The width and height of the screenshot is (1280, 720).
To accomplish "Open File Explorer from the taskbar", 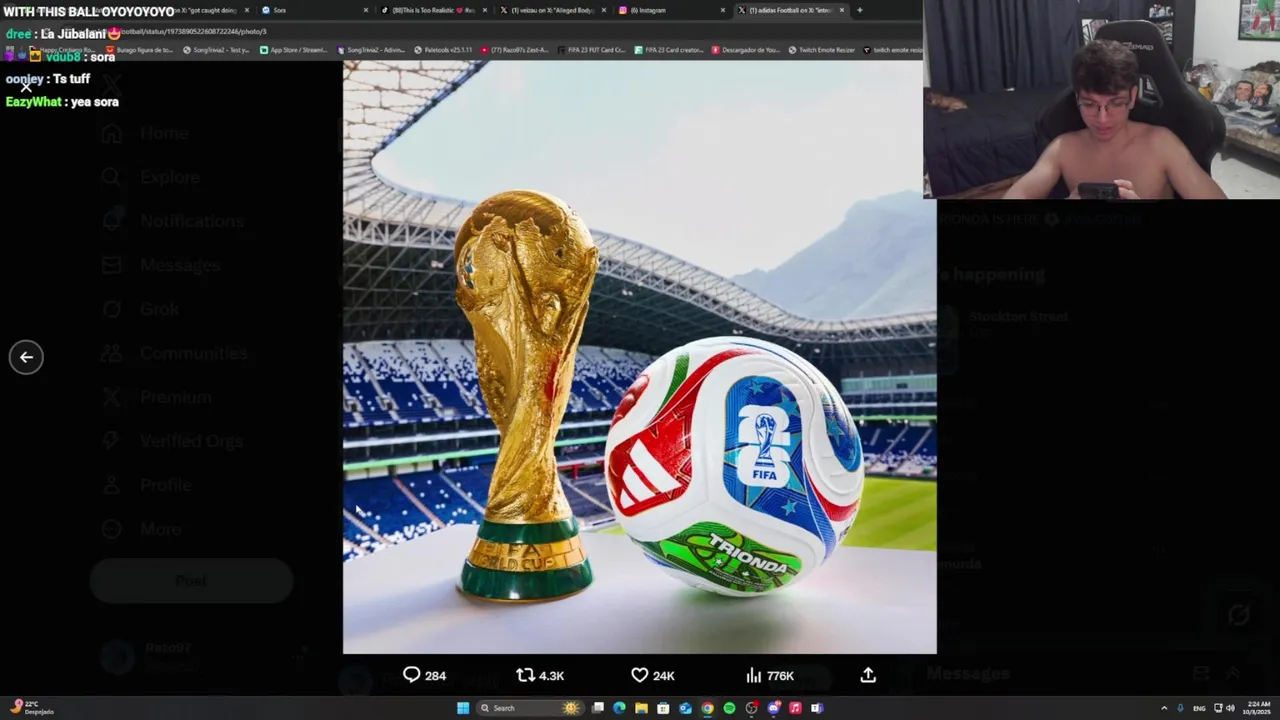I will click(641, 708).
